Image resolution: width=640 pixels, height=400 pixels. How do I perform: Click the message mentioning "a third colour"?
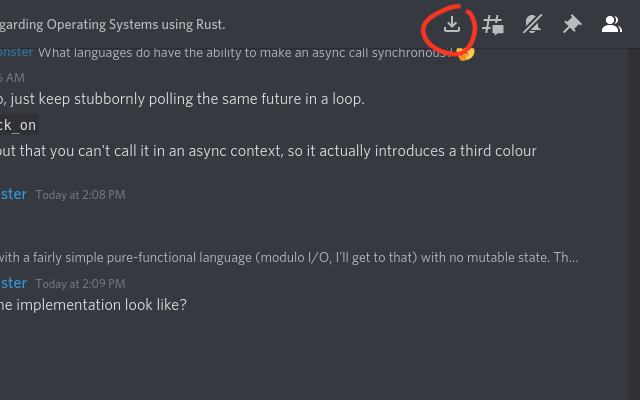(x=268, y=151)
